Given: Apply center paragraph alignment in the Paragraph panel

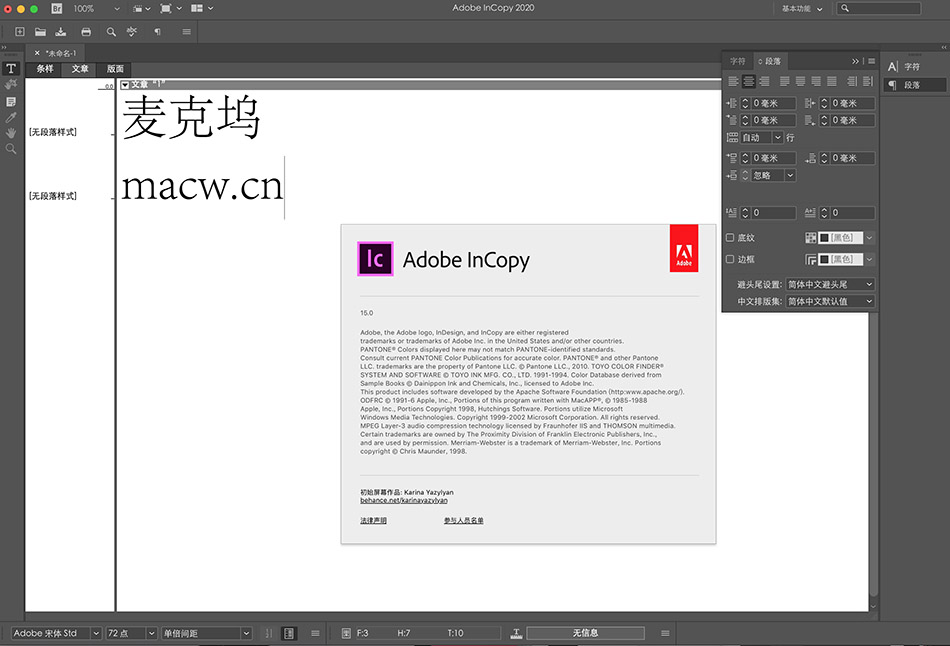Looking at the screenshot, I should (x=748, y=81).
